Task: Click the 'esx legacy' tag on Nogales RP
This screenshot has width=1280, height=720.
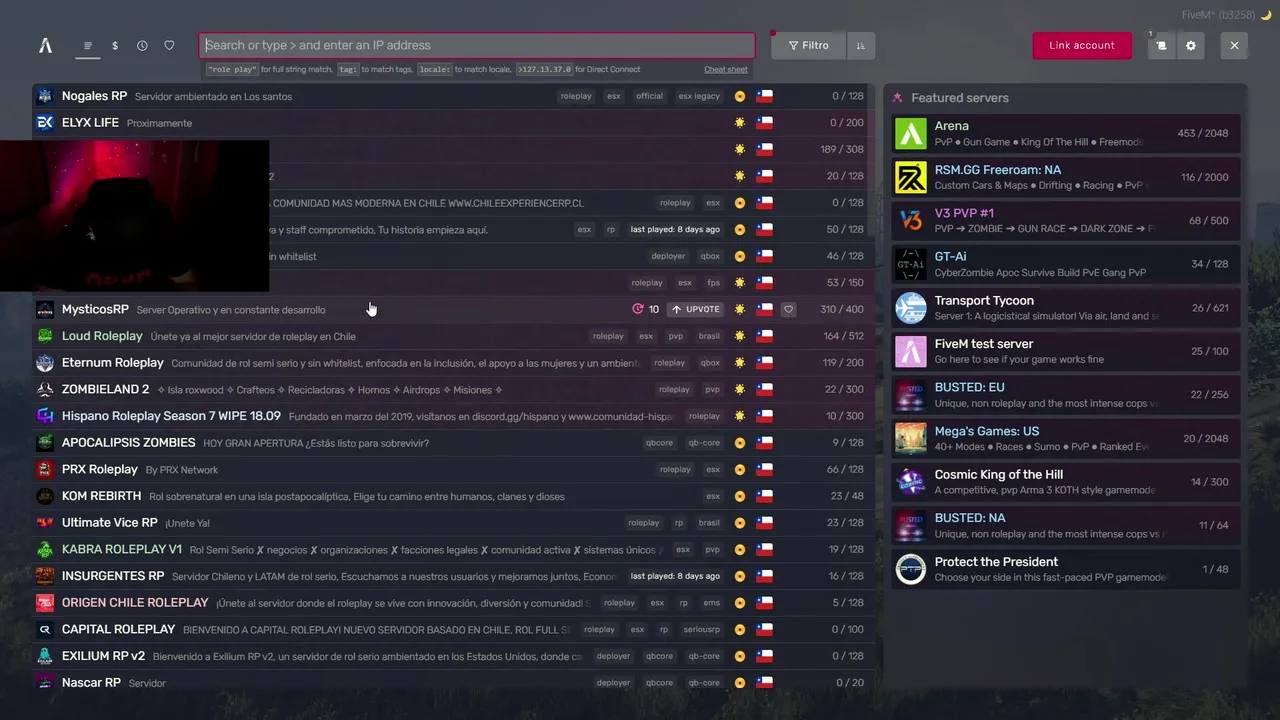Action: click(699, 96)
